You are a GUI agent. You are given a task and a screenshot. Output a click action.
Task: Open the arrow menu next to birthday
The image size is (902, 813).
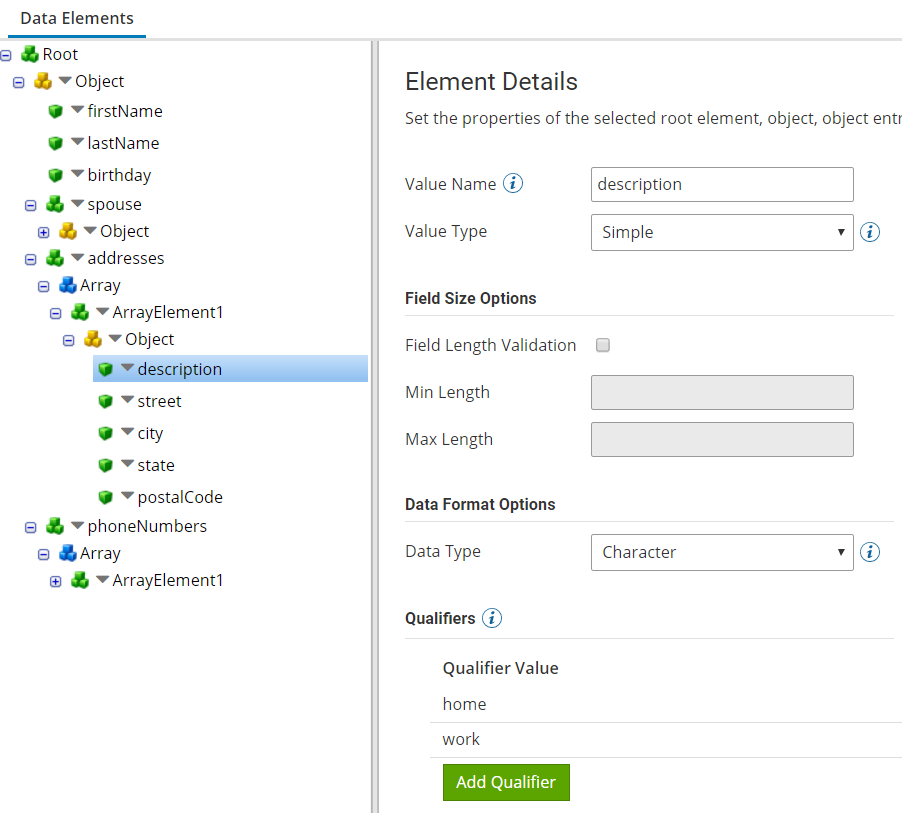pyautogui.click(x=78, y=173)
